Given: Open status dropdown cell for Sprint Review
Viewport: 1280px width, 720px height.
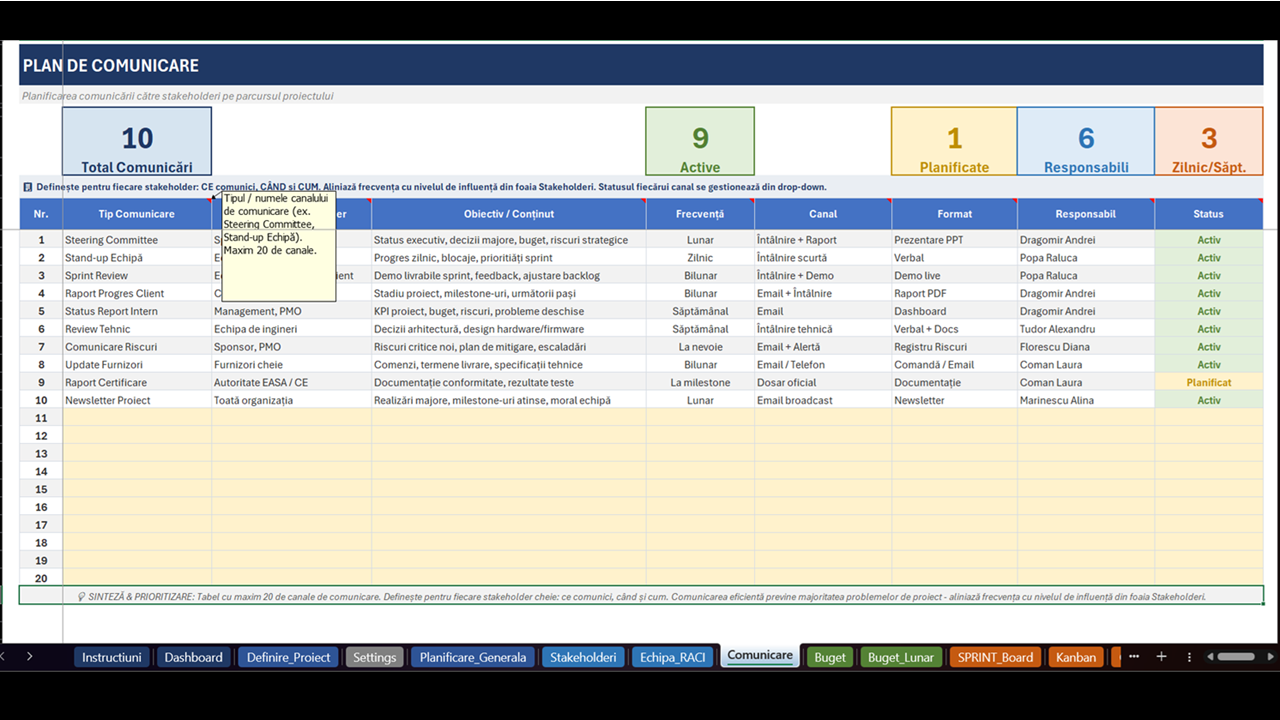Looking at the screenshot, I should pyautogui.click(x=1209, y=276).
